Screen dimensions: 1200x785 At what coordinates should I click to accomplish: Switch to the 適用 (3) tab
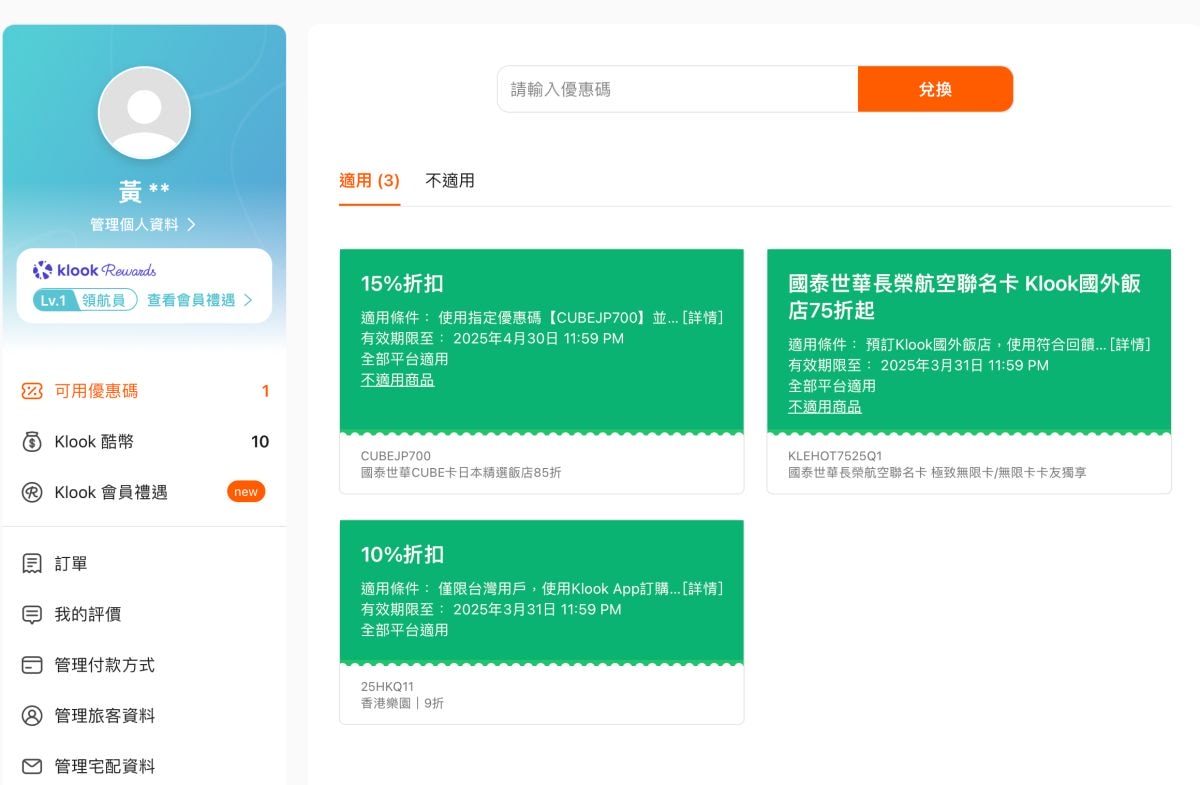point(369,181)
